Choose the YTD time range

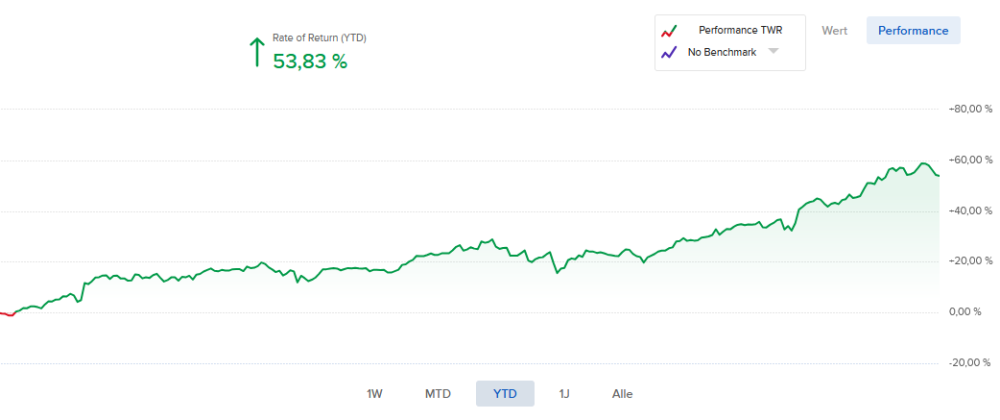[505, 394]
